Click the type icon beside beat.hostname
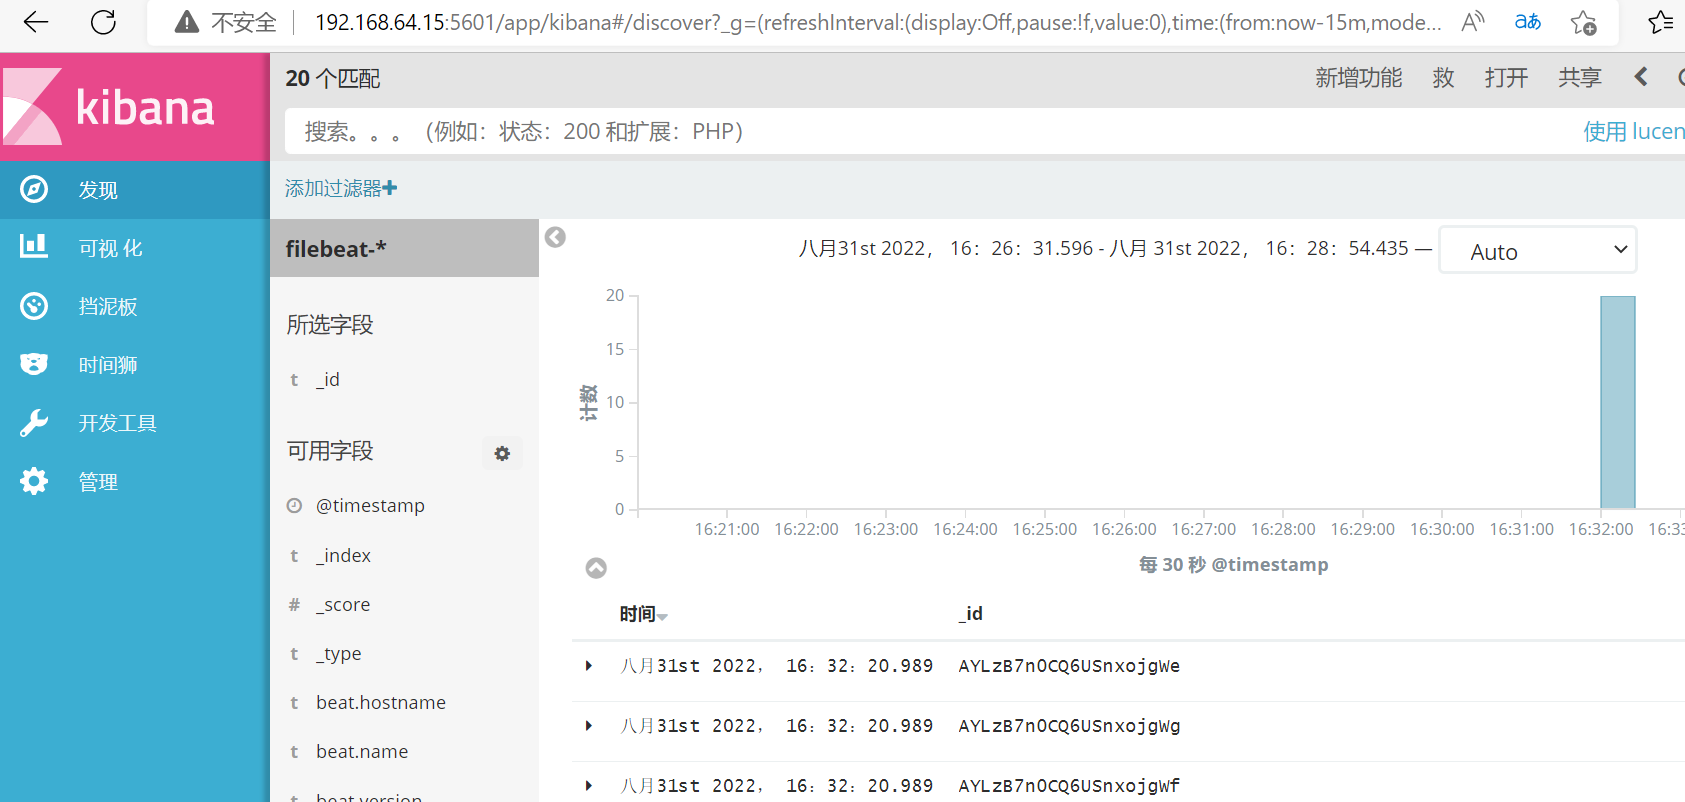The width and height of the screenshot is (1685, 802). [x=294, y=703]
